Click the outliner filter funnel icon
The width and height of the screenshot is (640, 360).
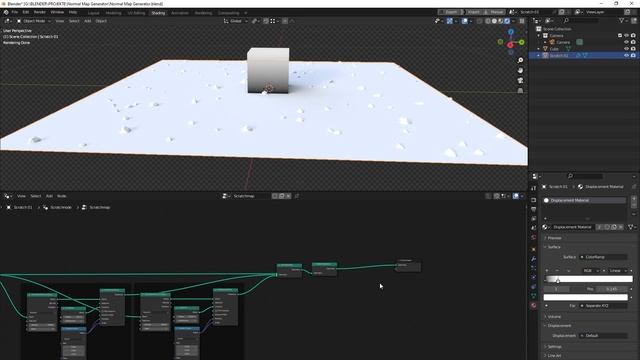click(622, 20)
